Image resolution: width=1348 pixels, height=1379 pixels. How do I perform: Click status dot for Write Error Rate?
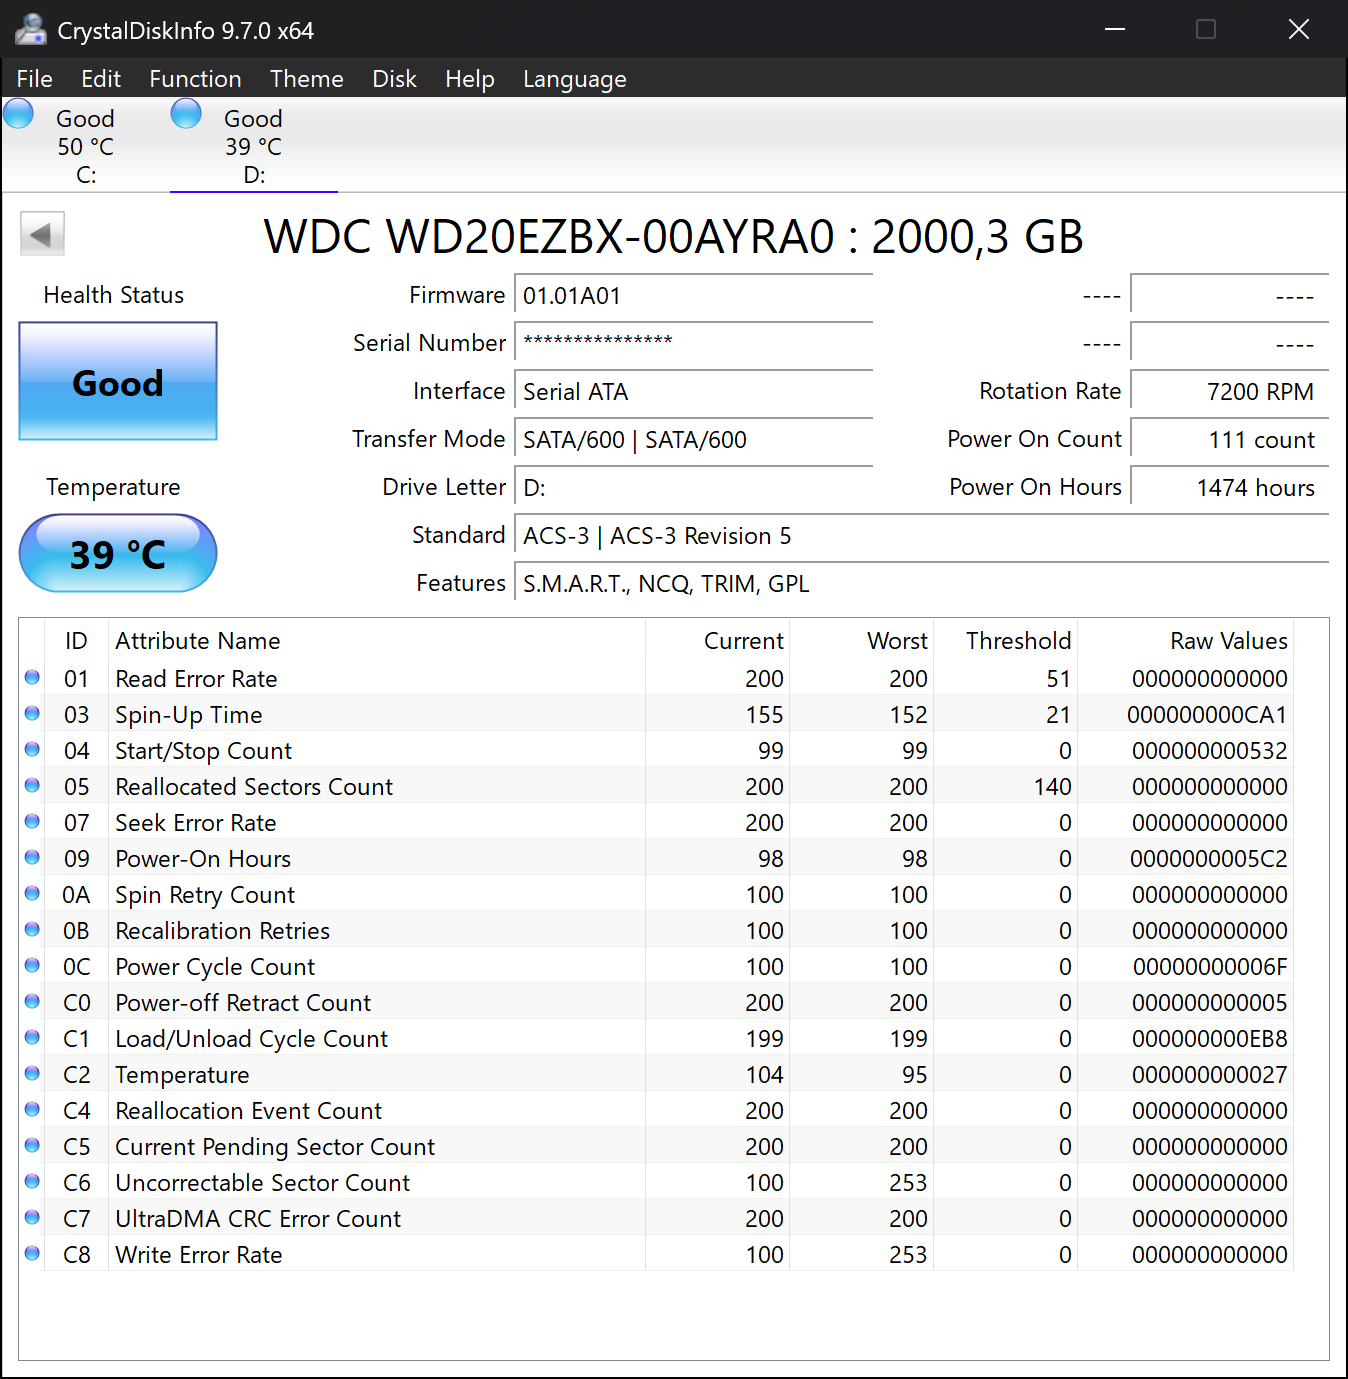[x=32, y=1254]
